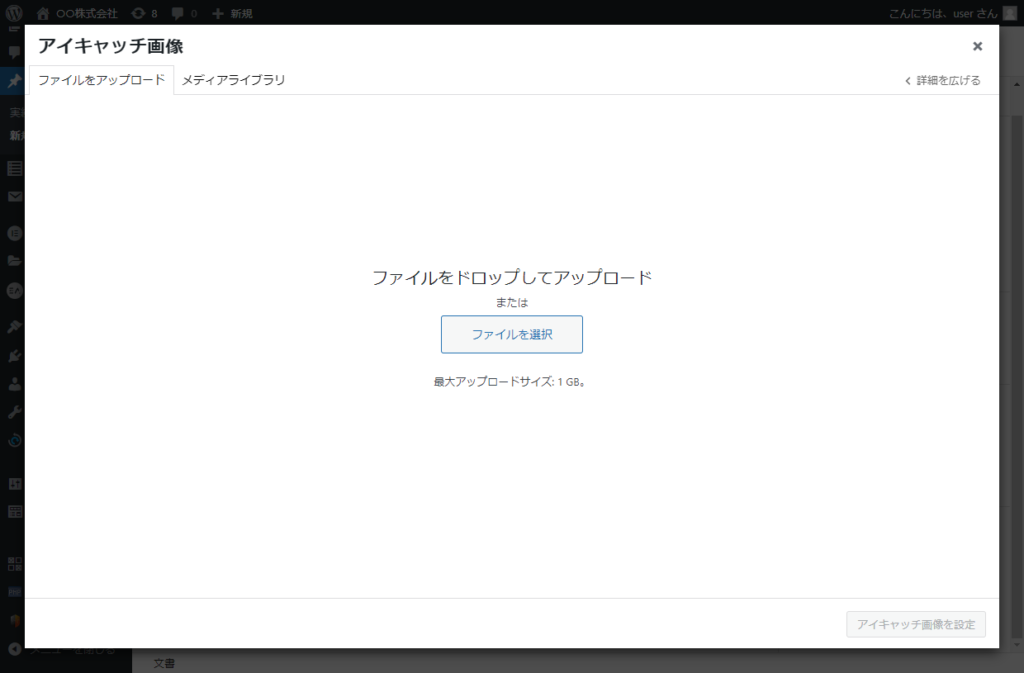
Task: Click the Users person icon in sidebar
Action: pyautogui.click(x=14, y=383)
